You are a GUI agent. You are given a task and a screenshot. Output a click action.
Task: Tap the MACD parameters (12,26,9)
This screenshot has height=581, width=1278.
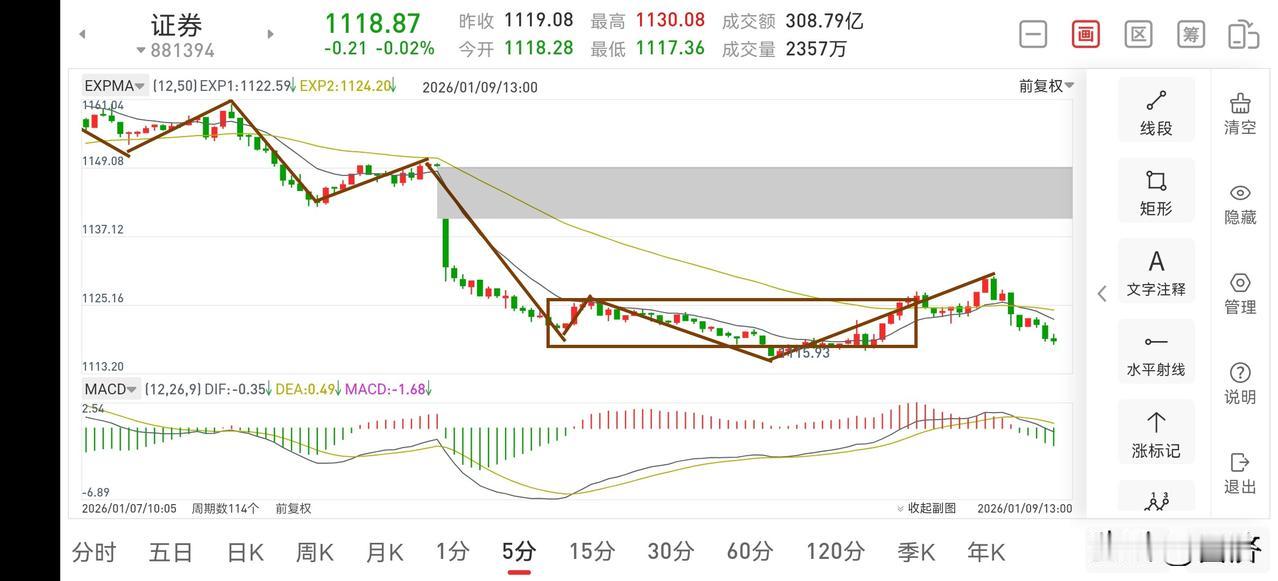click(172, 389)
